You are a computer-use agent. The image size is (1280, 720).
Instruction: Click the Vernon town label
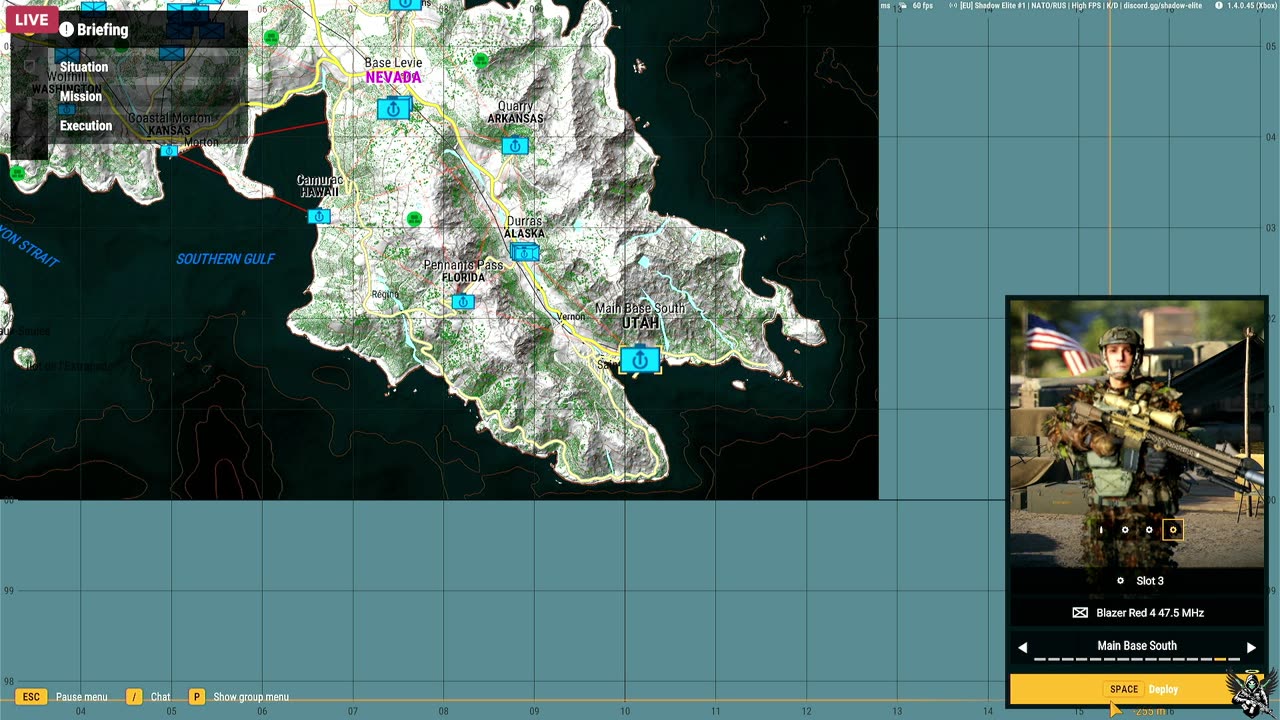(571, 317)
